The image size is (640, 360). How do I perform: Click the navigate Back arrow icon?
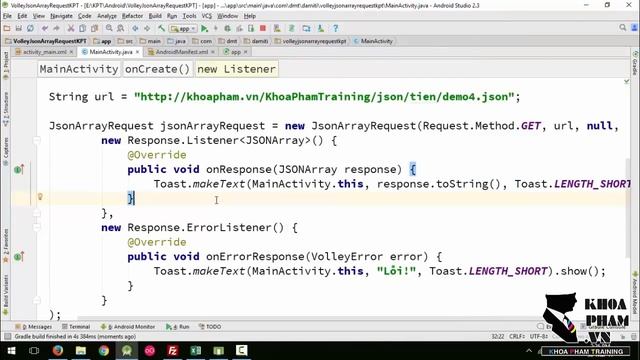[x=135, y=29]
